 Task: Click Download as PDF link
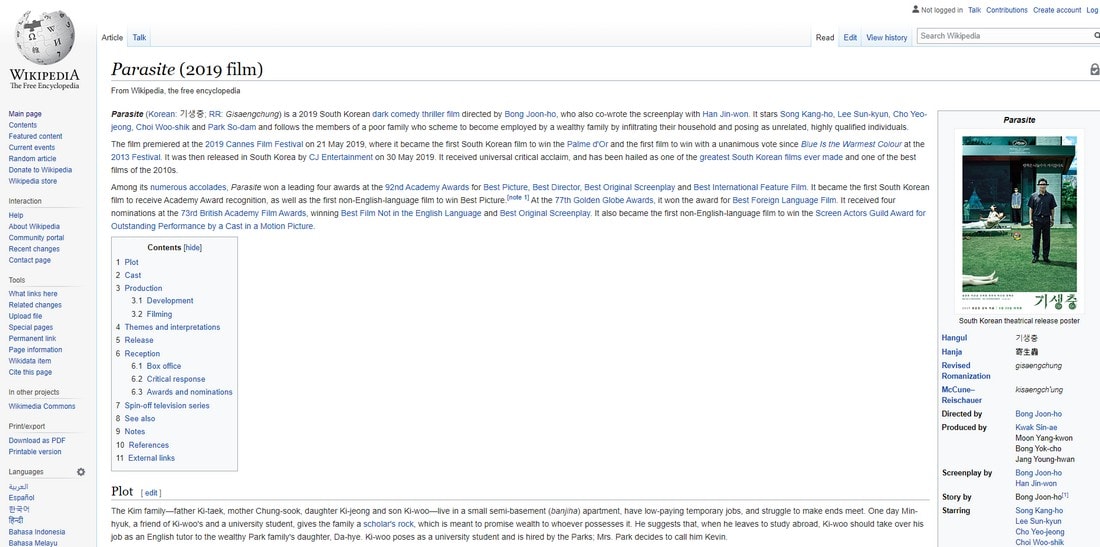(37, 440)
